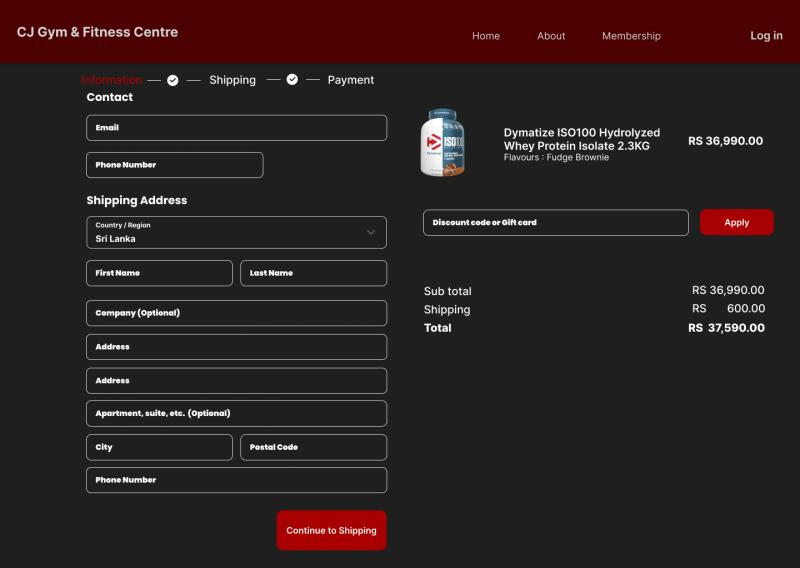The image size is (800, 568).
Task: Click the Log in link
Action: pos(766,35)
